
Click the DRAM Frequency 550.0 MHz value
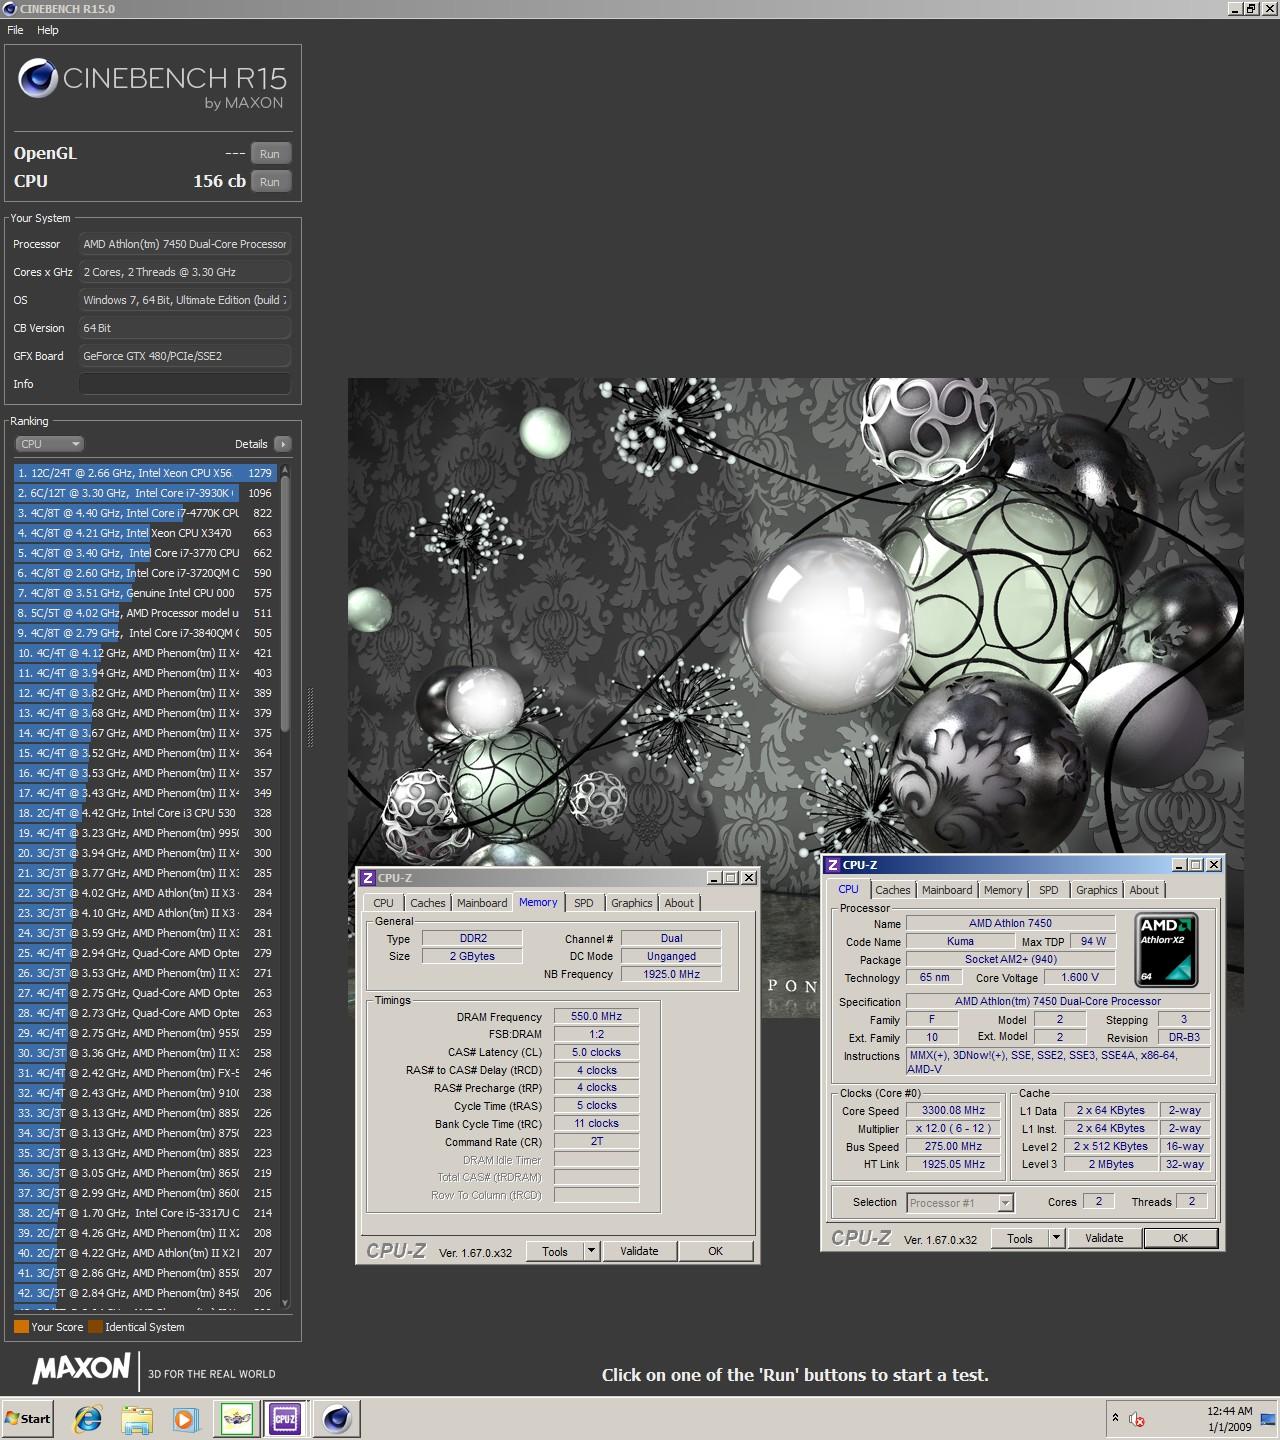[x=597, y=1016]
